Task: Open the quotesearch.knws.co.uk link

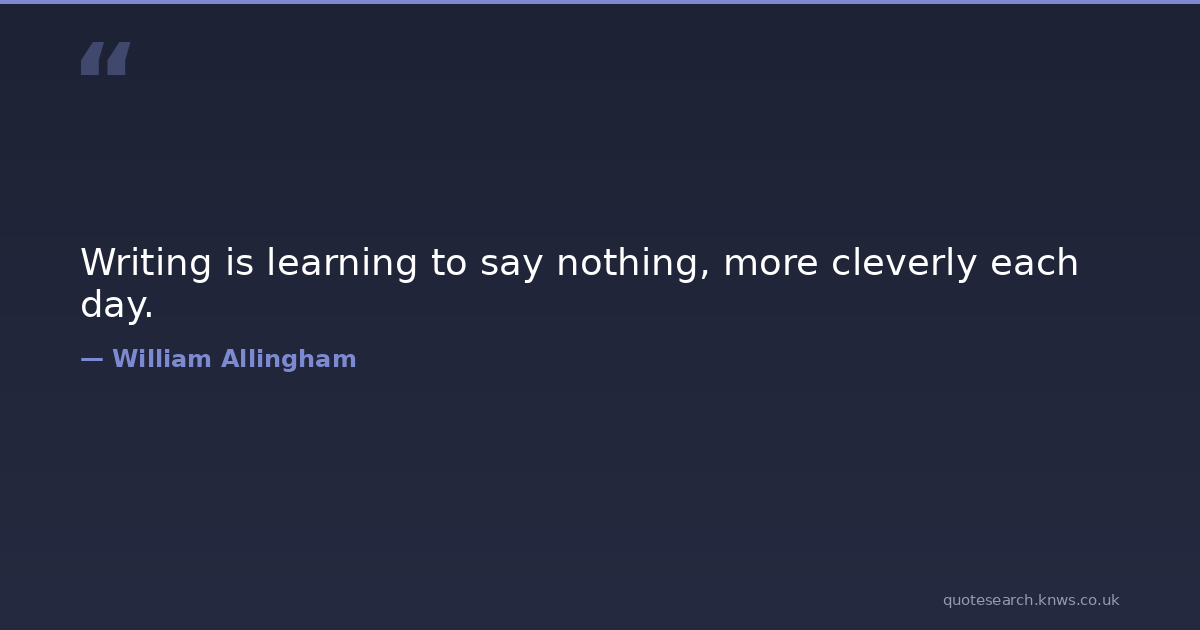Action: (1030, 600)
